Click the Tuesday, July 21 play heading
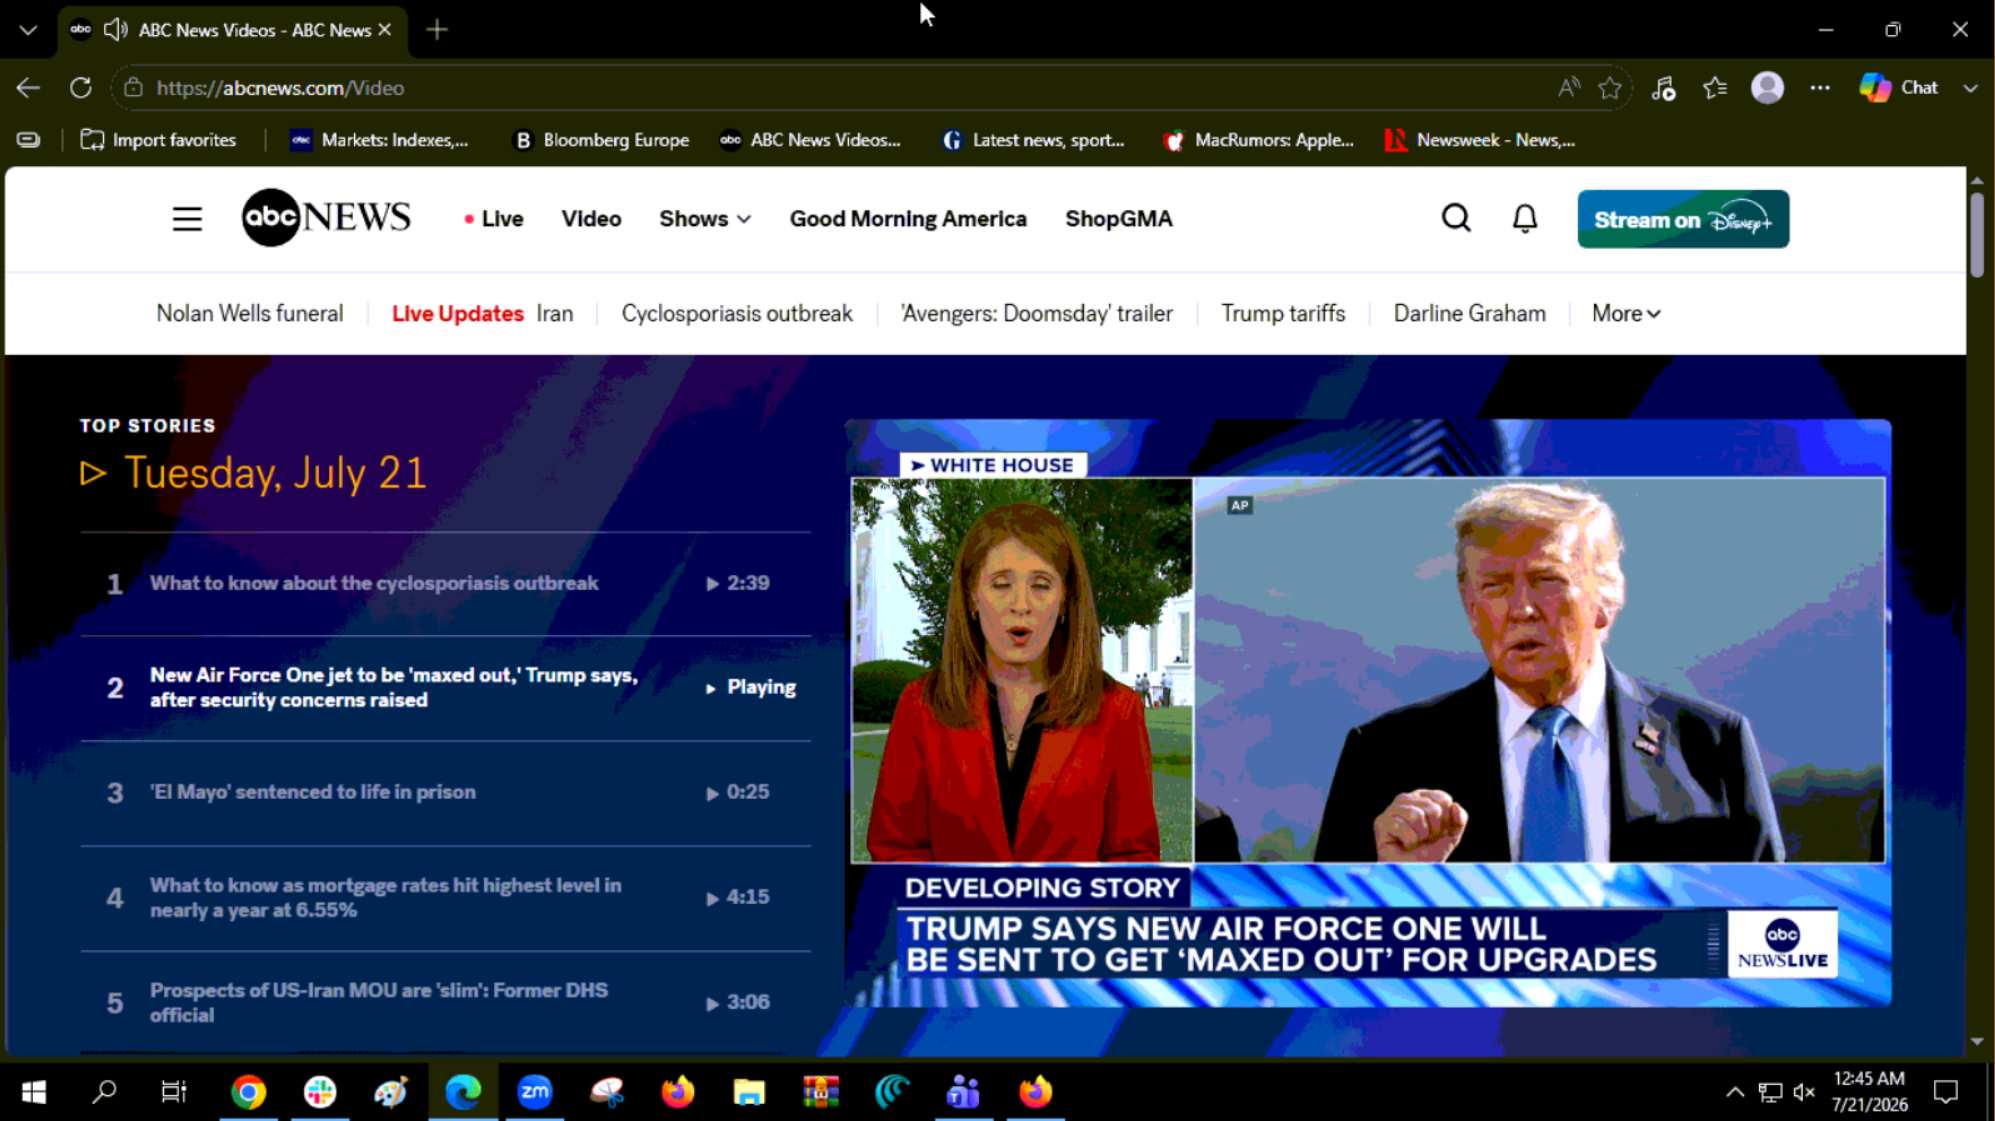Viewport: 1995px width, 1121px height. click(x=254, y=473)
